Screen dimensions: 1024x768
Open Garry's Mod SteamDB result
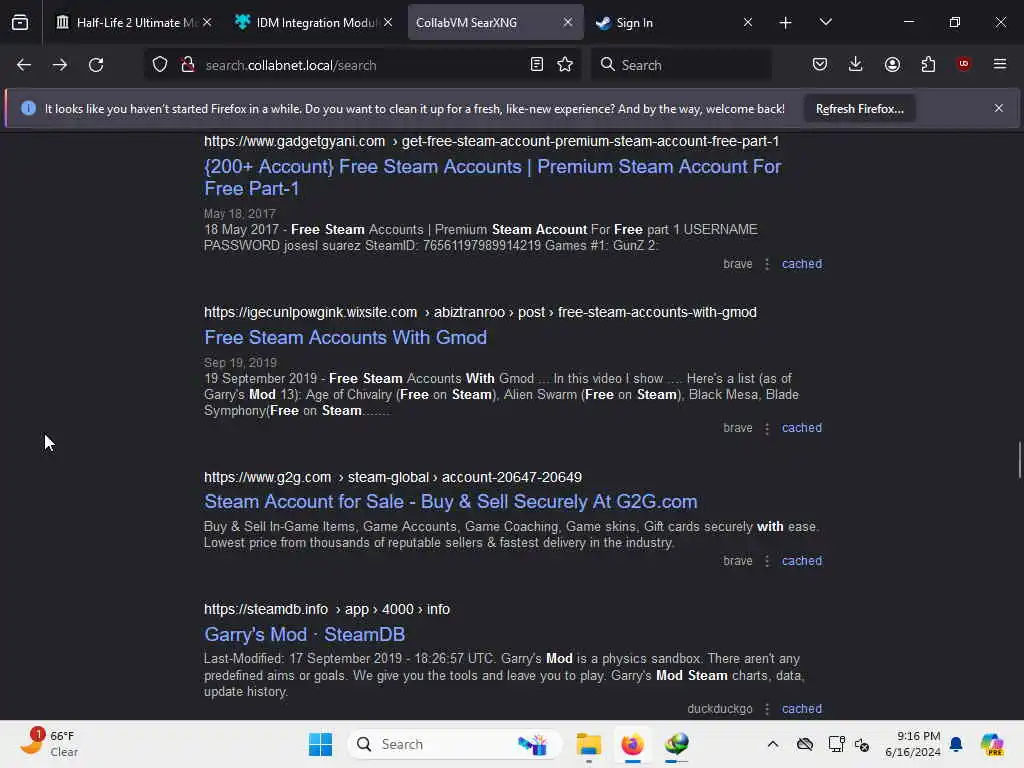(x=304, y=634)
